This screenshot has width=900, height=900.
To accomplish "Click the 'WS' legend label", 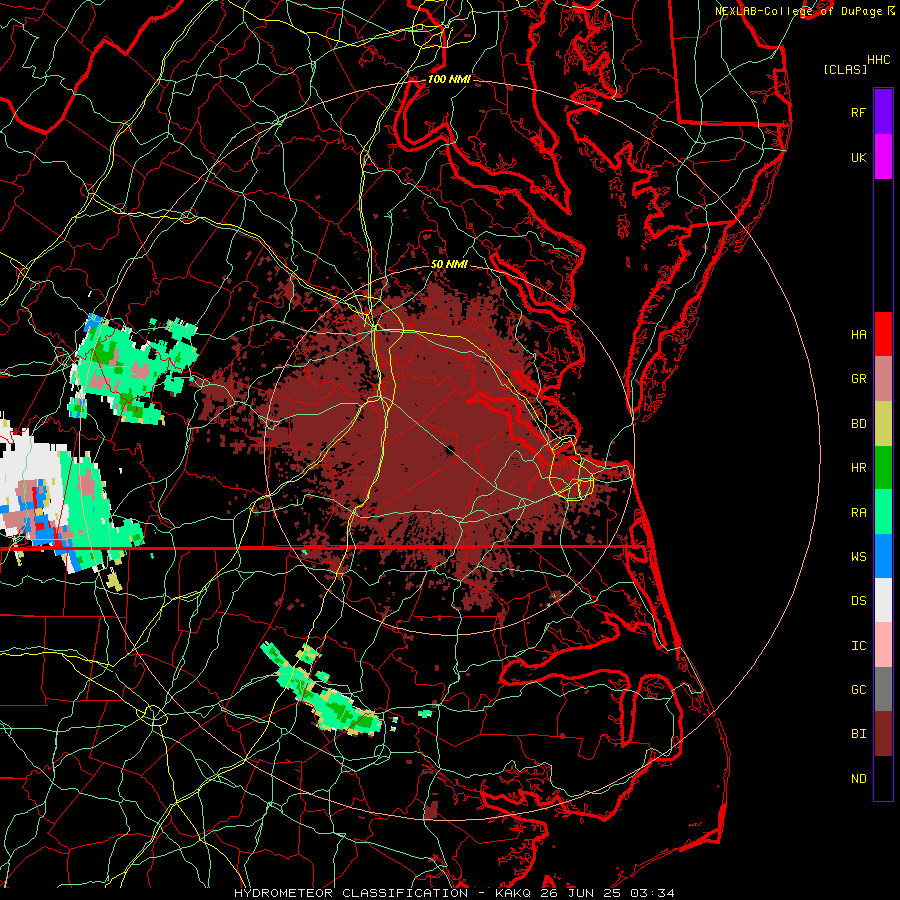I will [858, 556].
